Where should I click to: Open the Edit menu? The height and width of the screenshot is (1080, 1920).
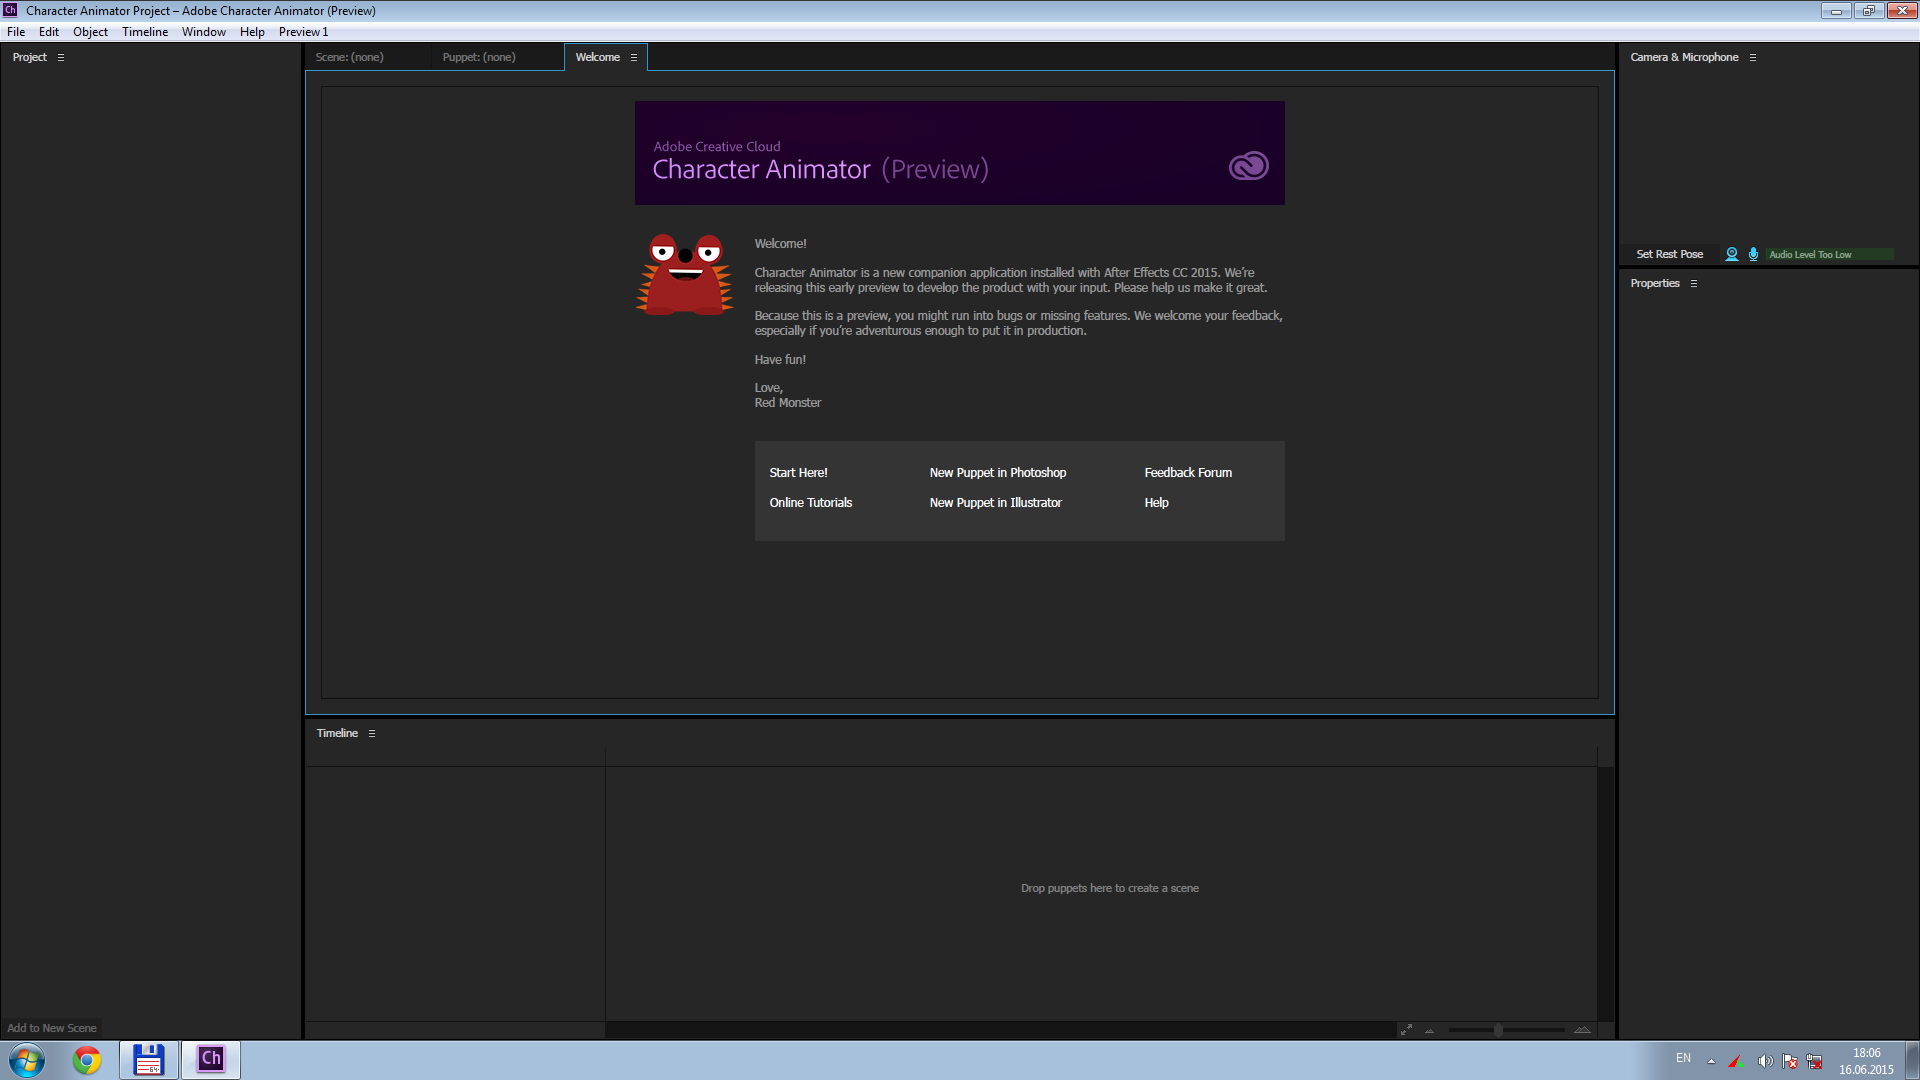[49, 32]
